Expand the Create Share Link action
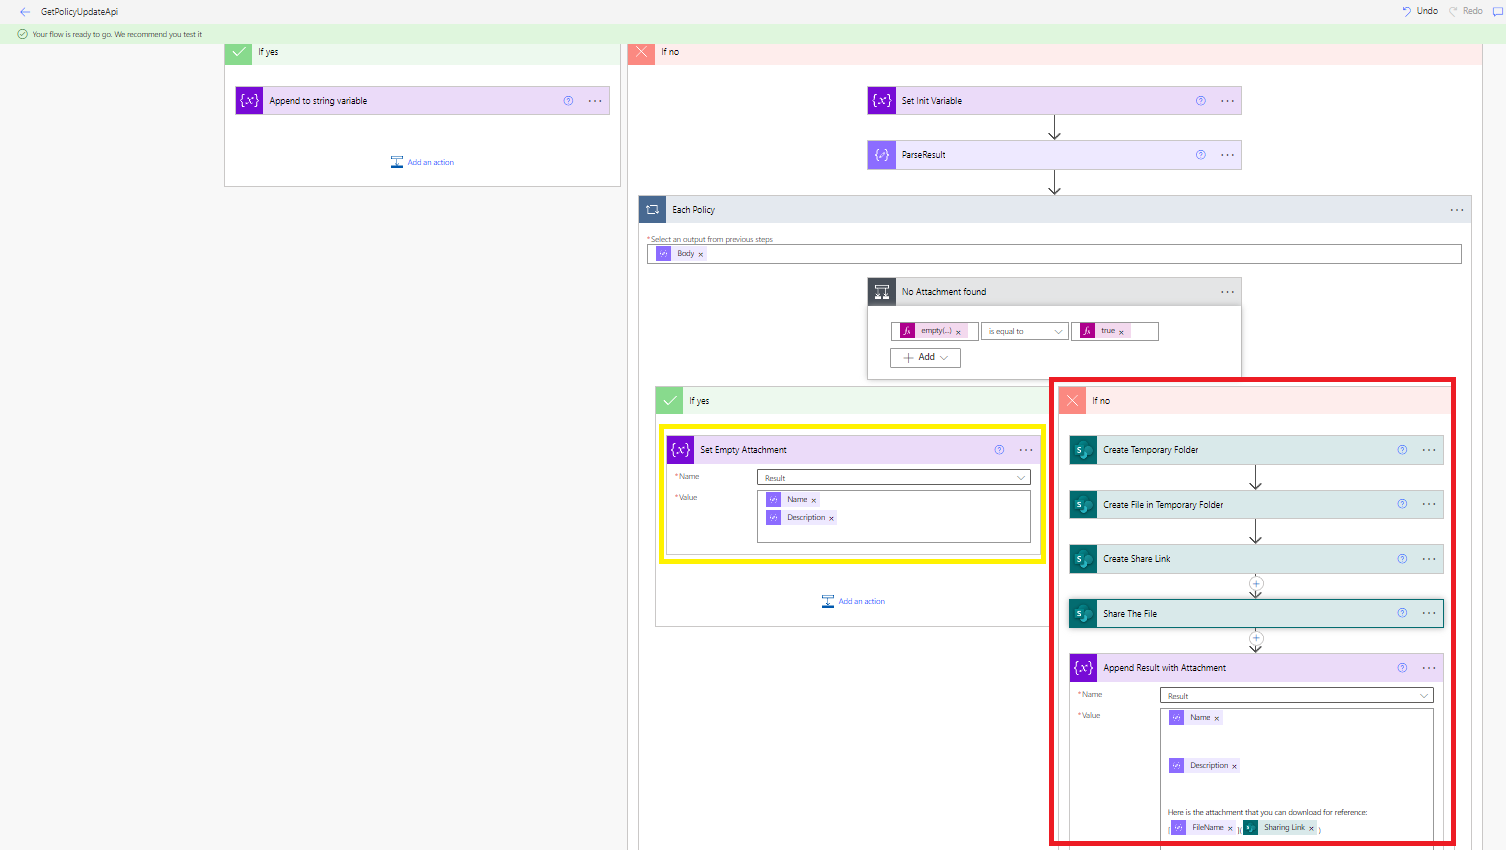The height and width of the screenshot is (850, 1506). 1256,559
